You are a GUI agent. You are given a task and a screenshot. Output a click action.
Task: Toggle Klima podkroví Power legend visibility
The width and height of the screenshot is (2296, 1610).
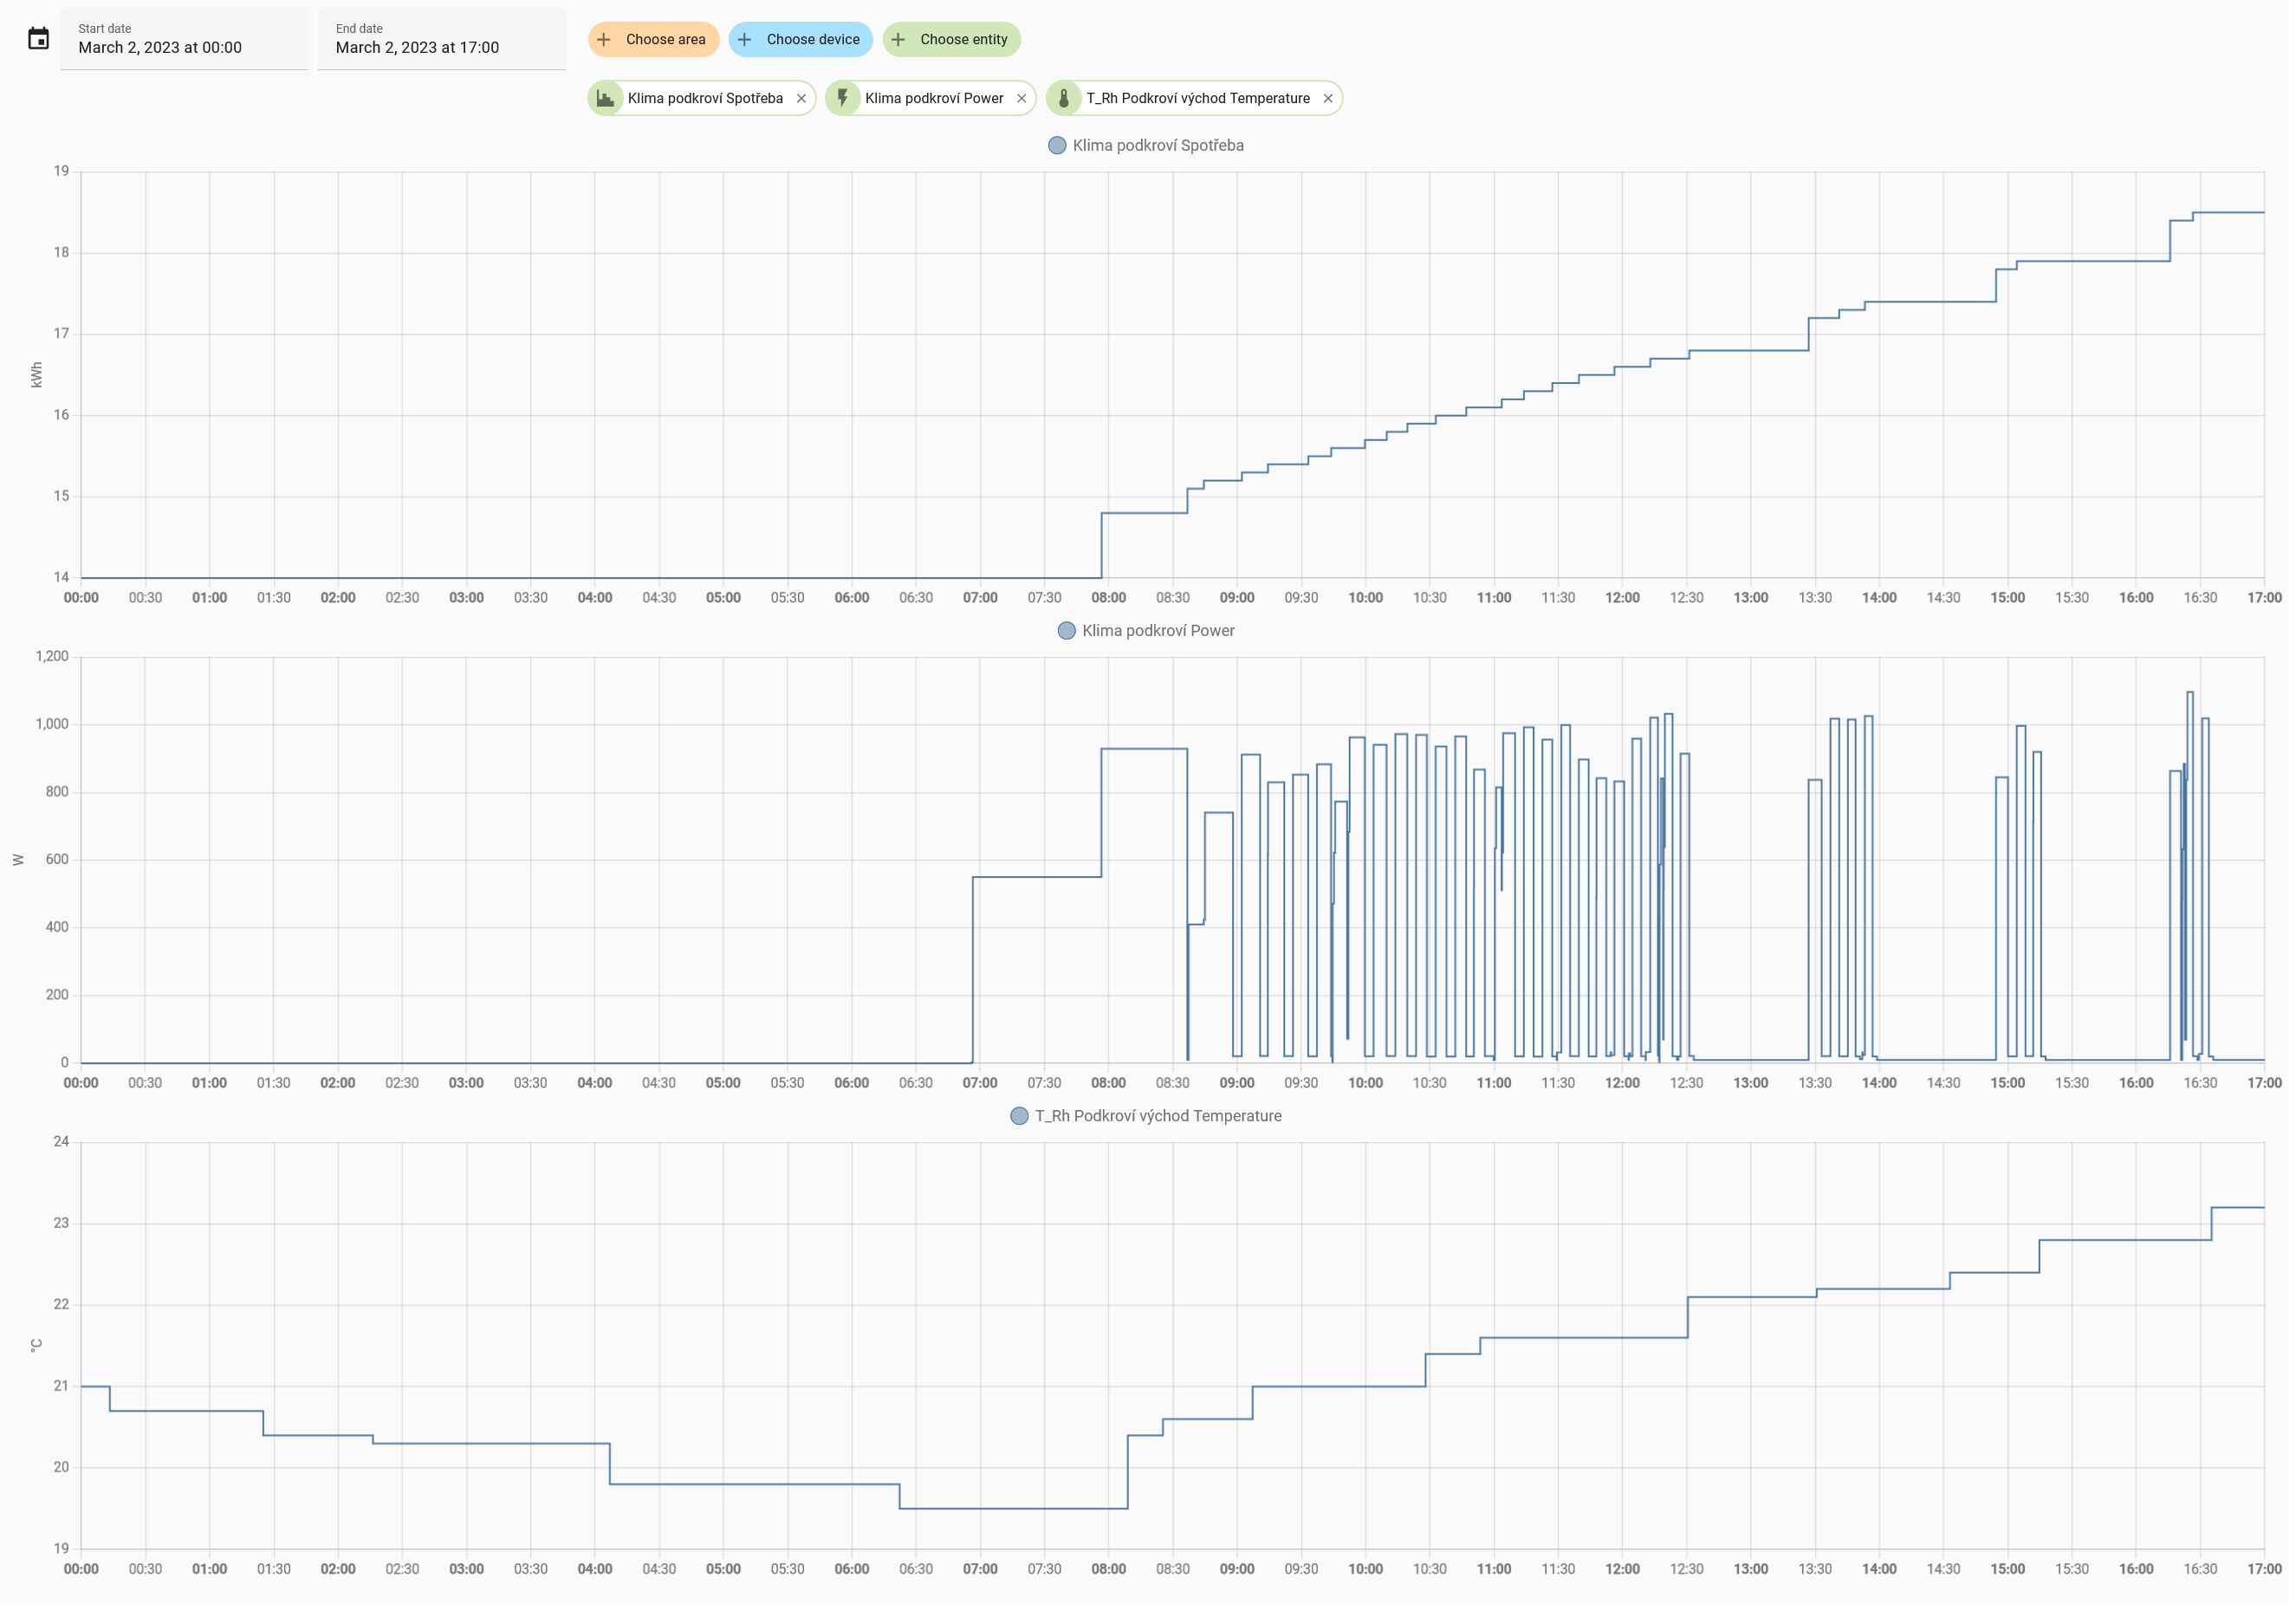point(1157,630)
